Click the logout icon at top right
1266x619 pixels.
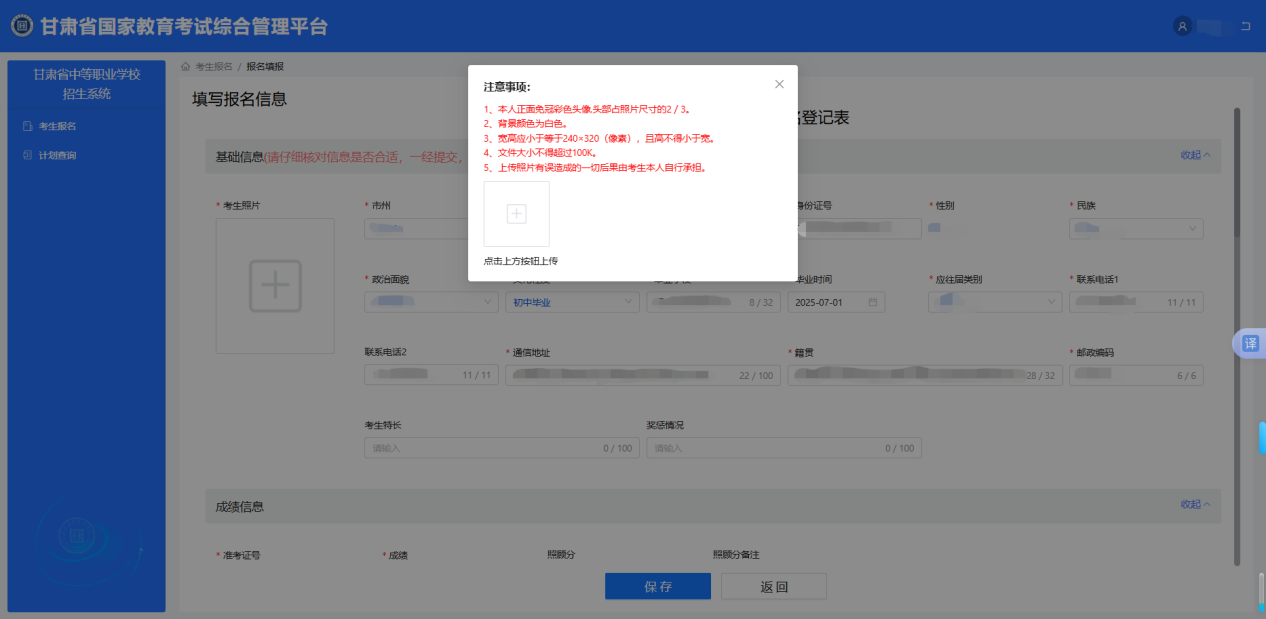click(1245, 27)
